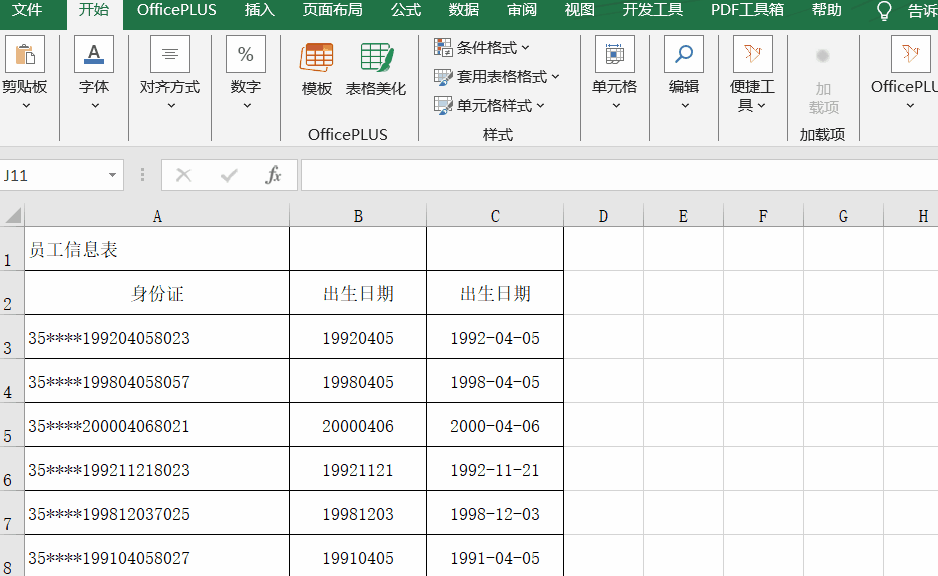The height and width of the screenshot is (576, 938).
Task: Select cell containing 员工信息表
Action: [x=157, y=249]
